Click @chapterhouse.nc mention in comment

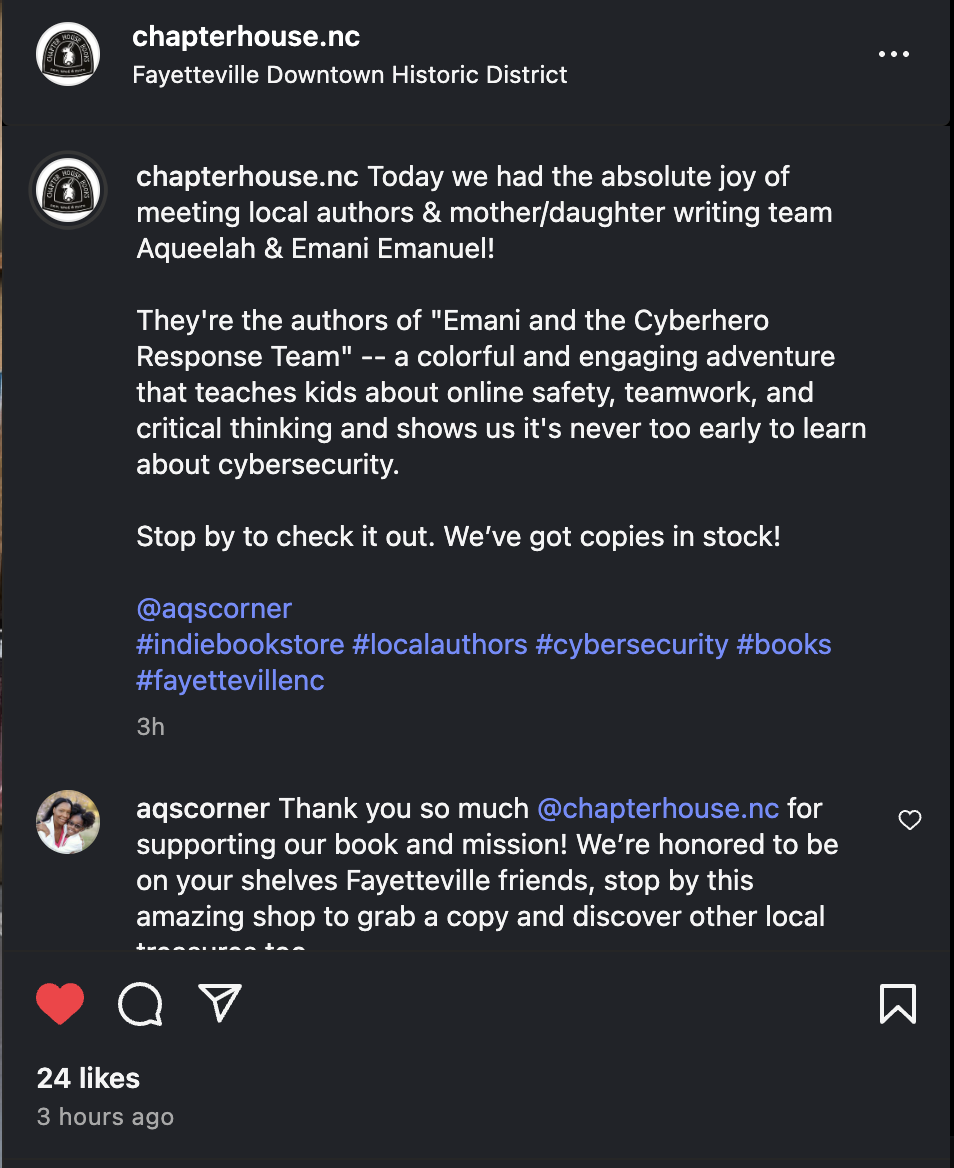658,808
